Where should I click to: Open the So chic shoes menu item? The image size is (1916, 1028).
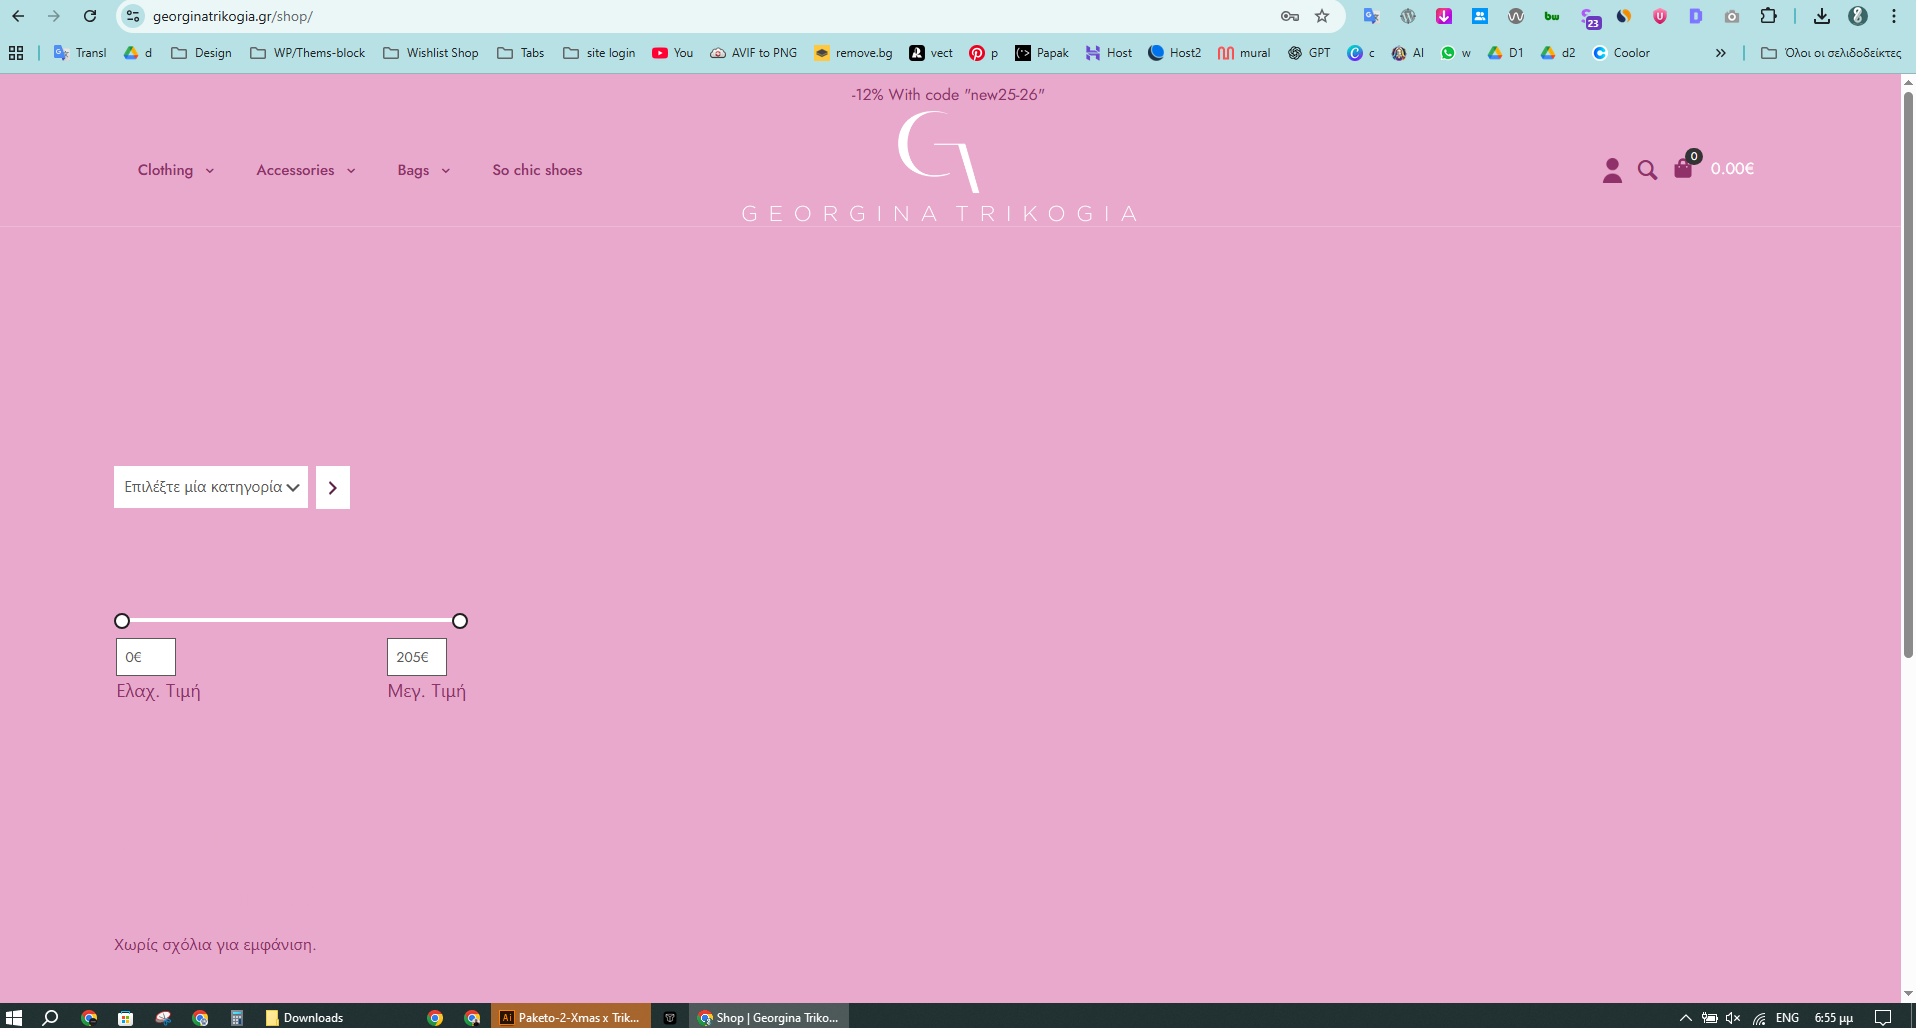coord(537,170)
